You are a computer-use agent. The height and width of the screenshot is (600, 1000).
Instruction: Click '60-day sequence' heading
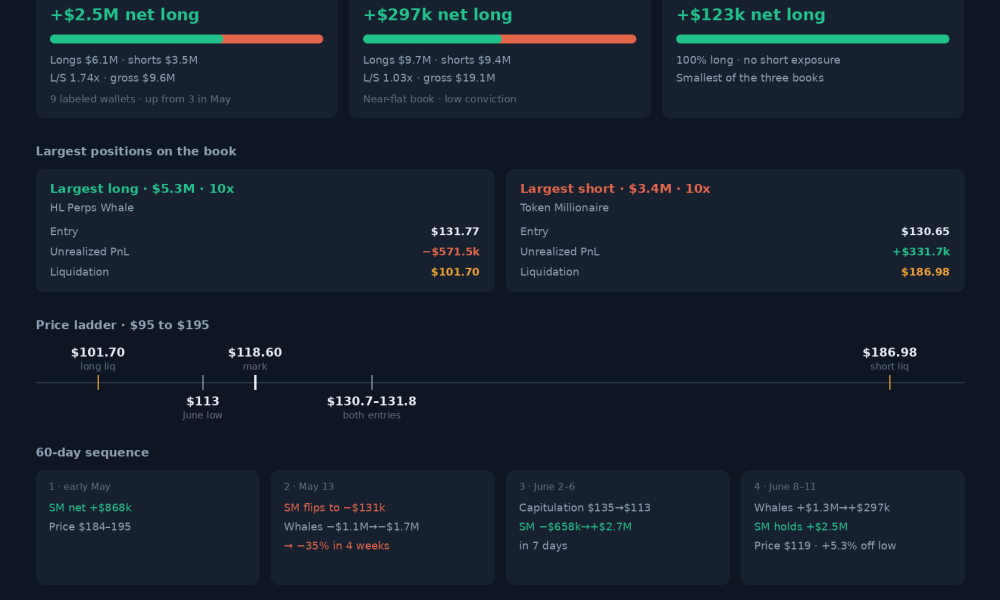[92, 453]
